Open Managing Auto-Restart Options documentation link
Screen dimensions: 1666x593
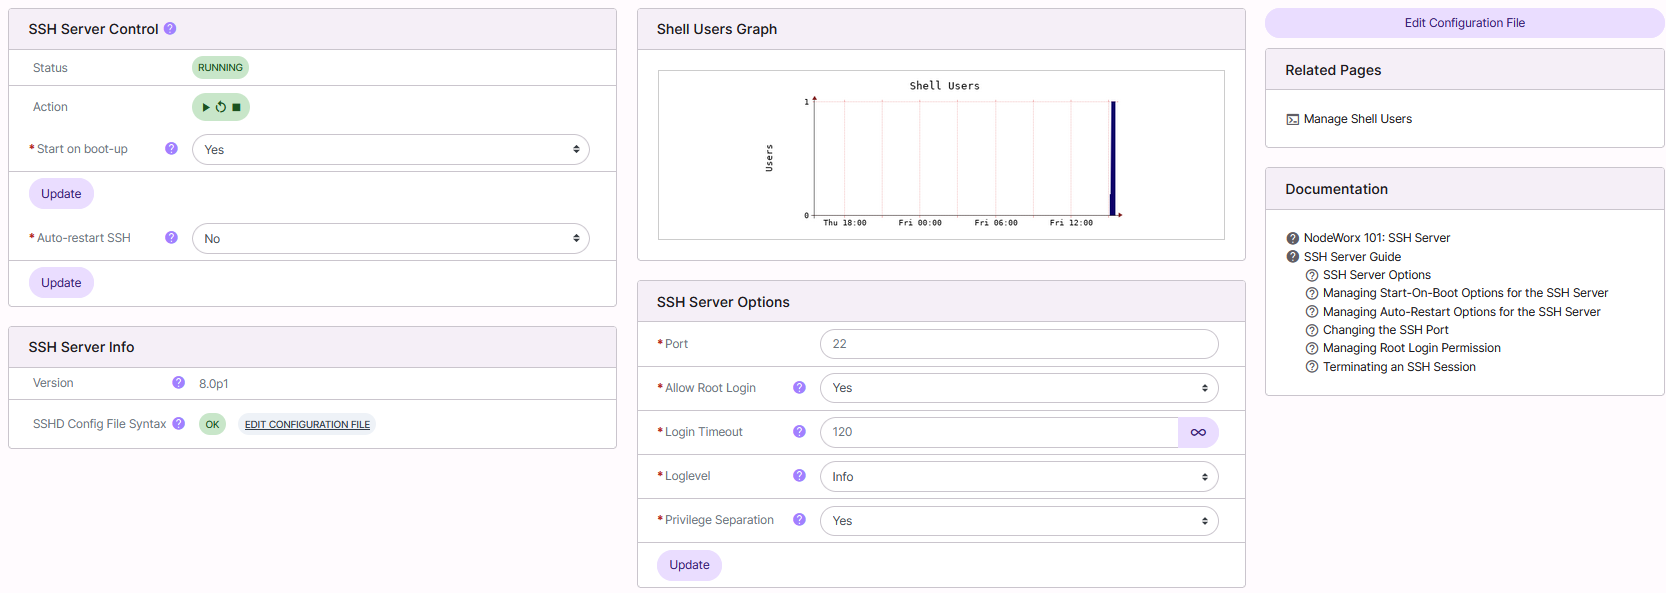tap(1461, 312)
